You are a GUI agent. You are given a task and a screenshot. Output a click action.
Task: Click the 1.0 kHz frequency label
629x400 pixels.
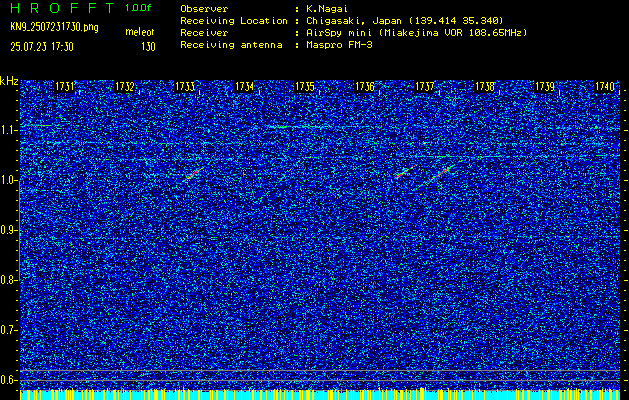coord(9,181)
